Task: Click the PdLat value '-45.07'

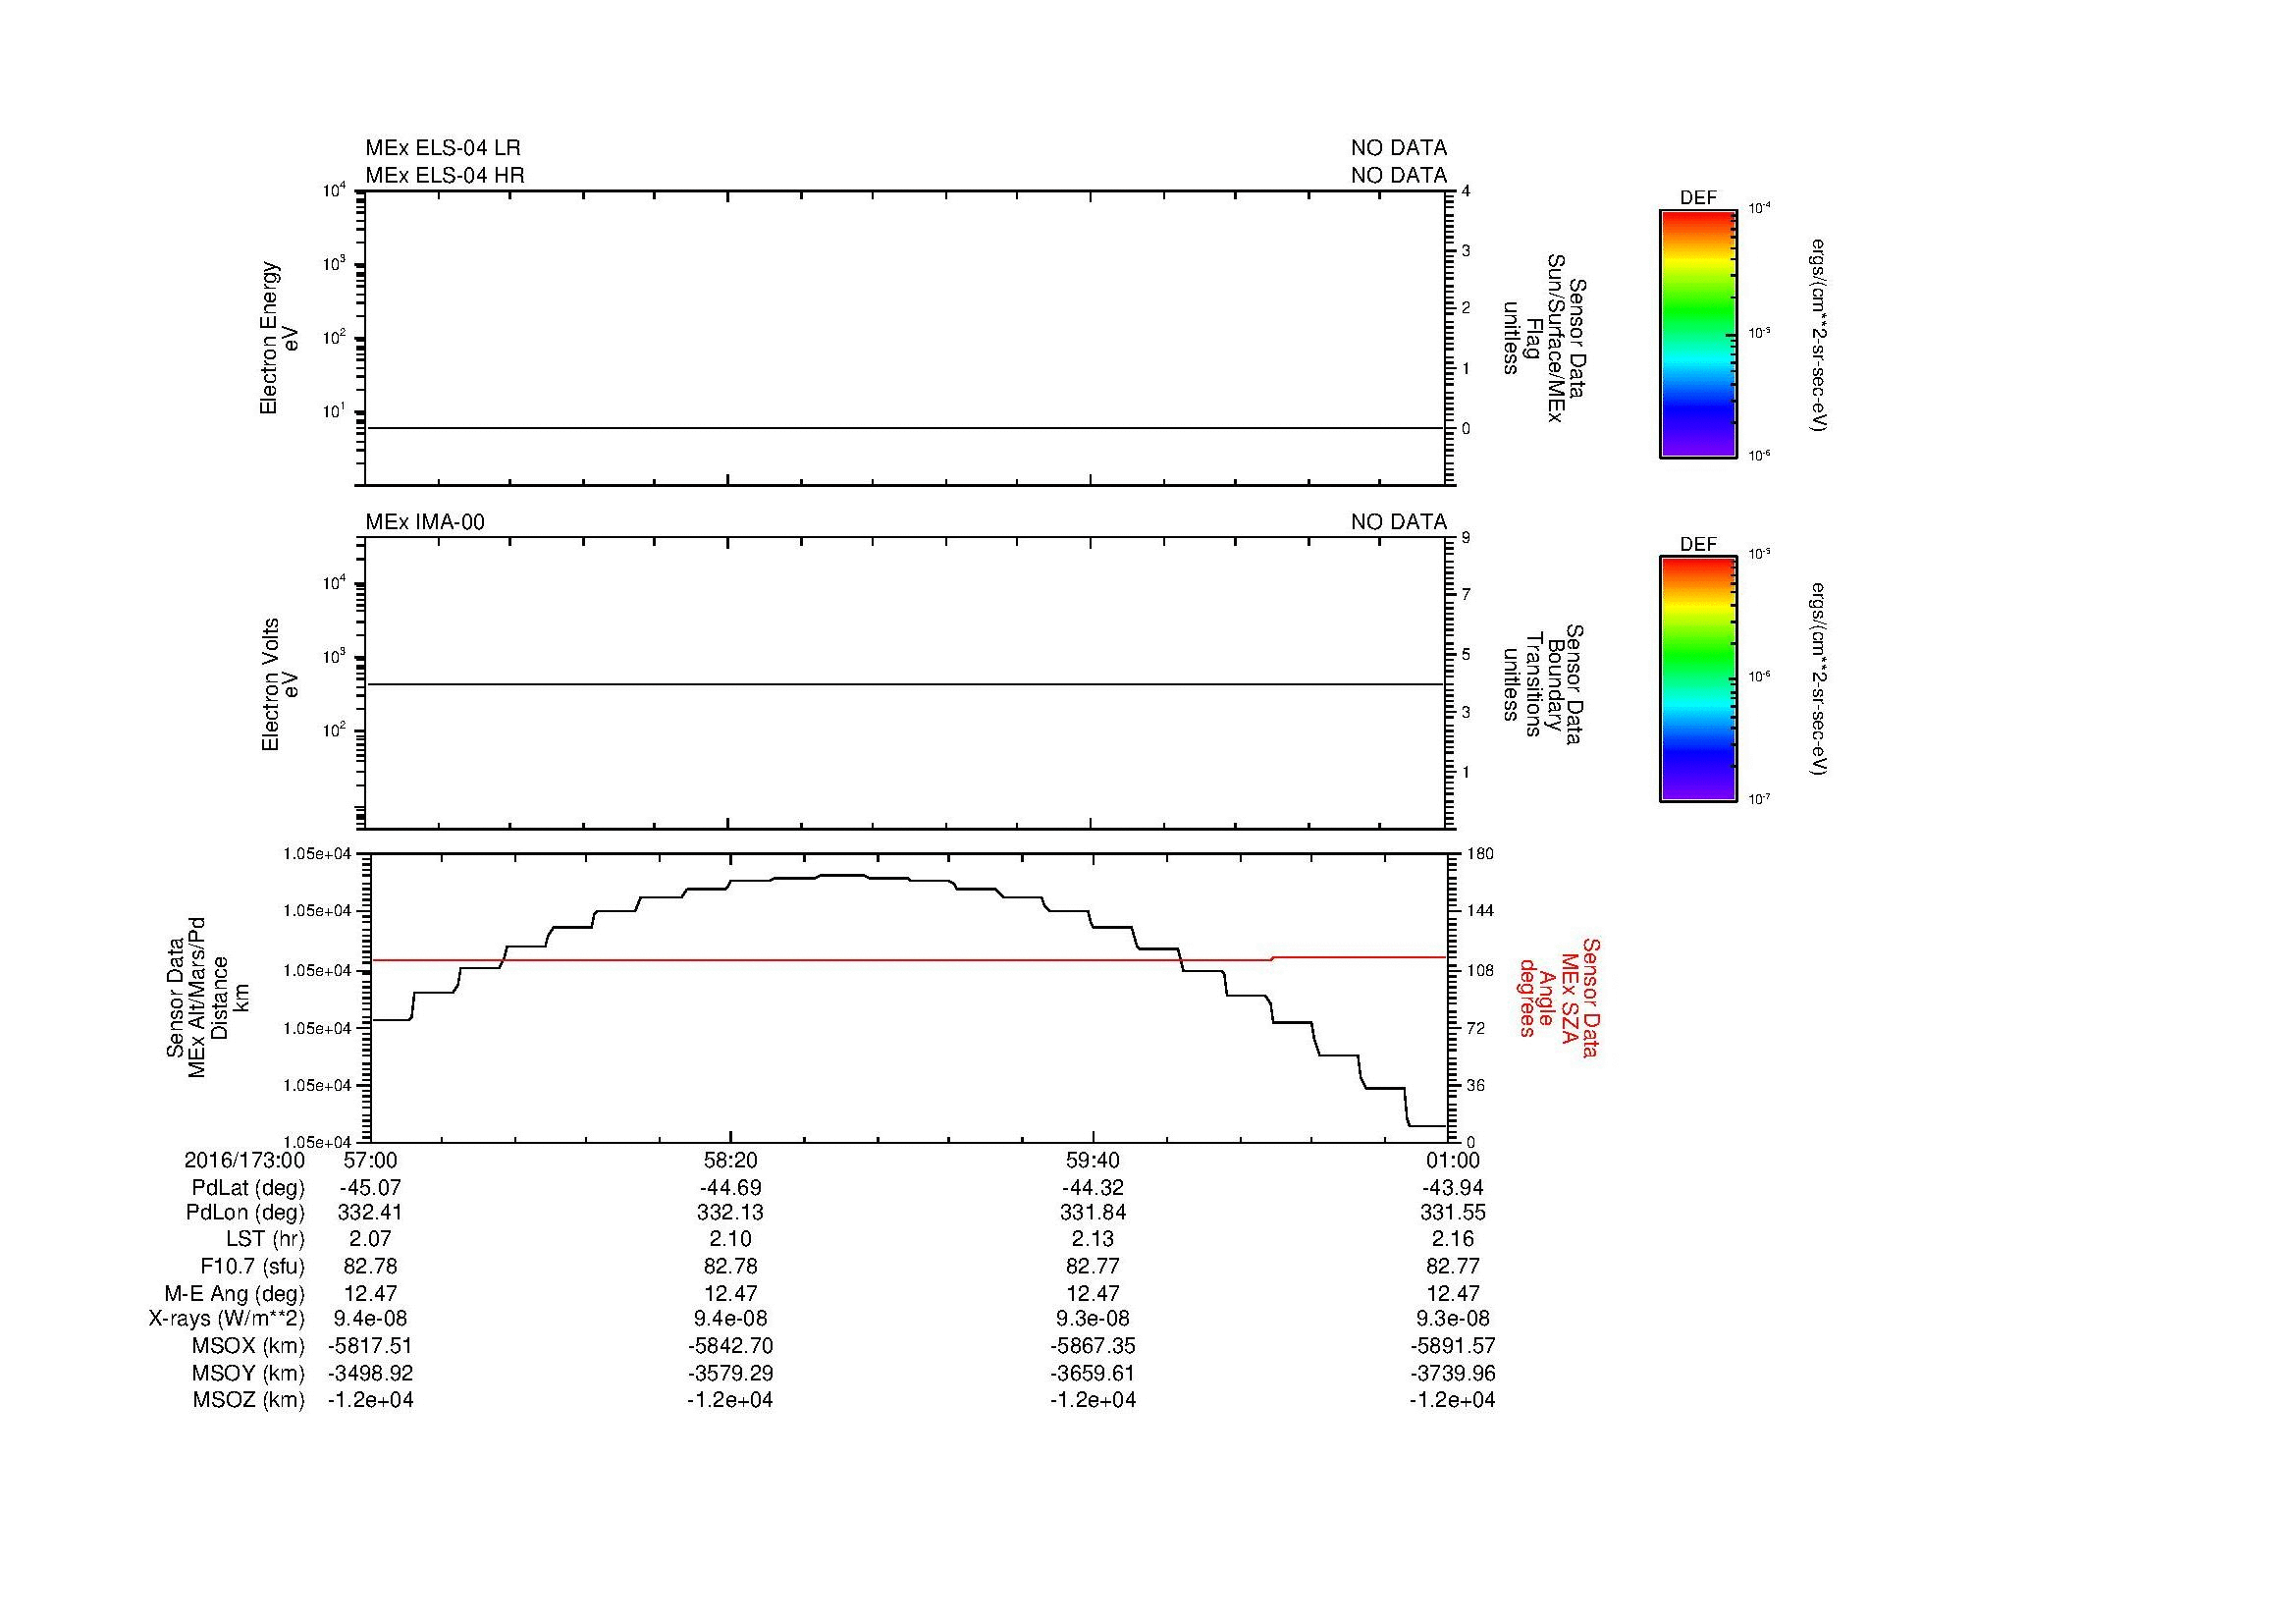Action: (x=371, y=1188)
